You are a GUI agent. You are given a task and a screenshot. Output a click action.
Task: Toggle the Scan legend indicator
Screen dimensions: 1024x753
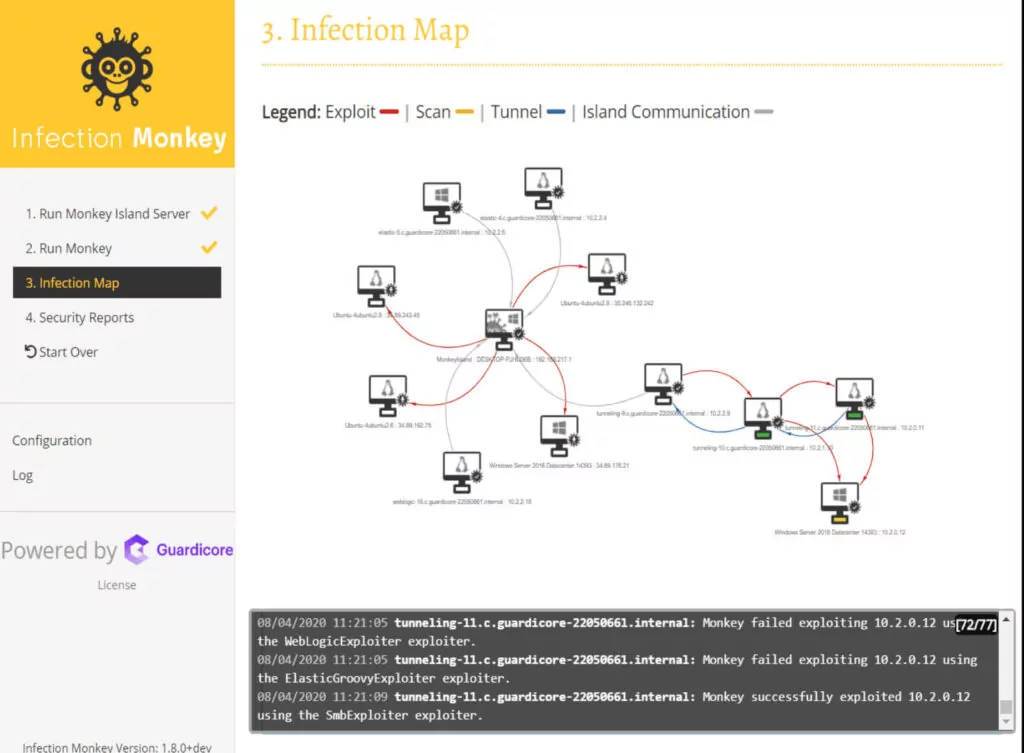click(x=464, y=112)
